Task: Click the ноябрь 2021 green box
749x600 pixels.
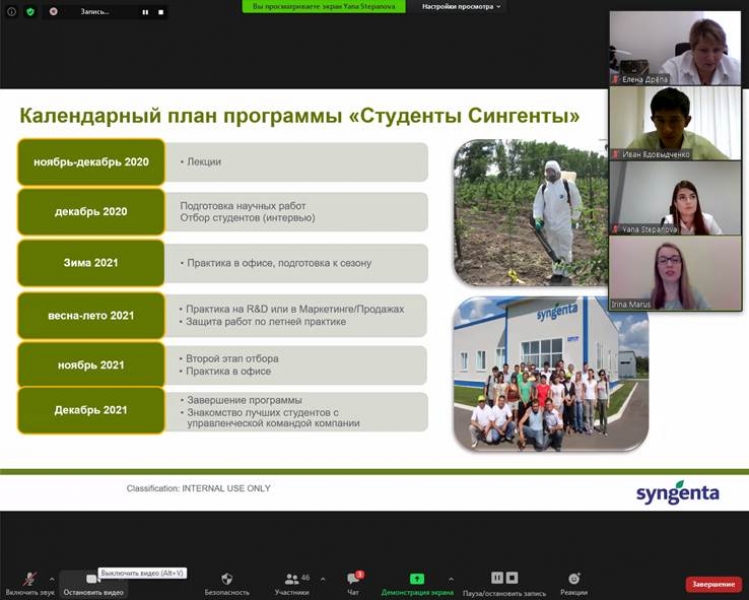Action: [x=91, y=365]
